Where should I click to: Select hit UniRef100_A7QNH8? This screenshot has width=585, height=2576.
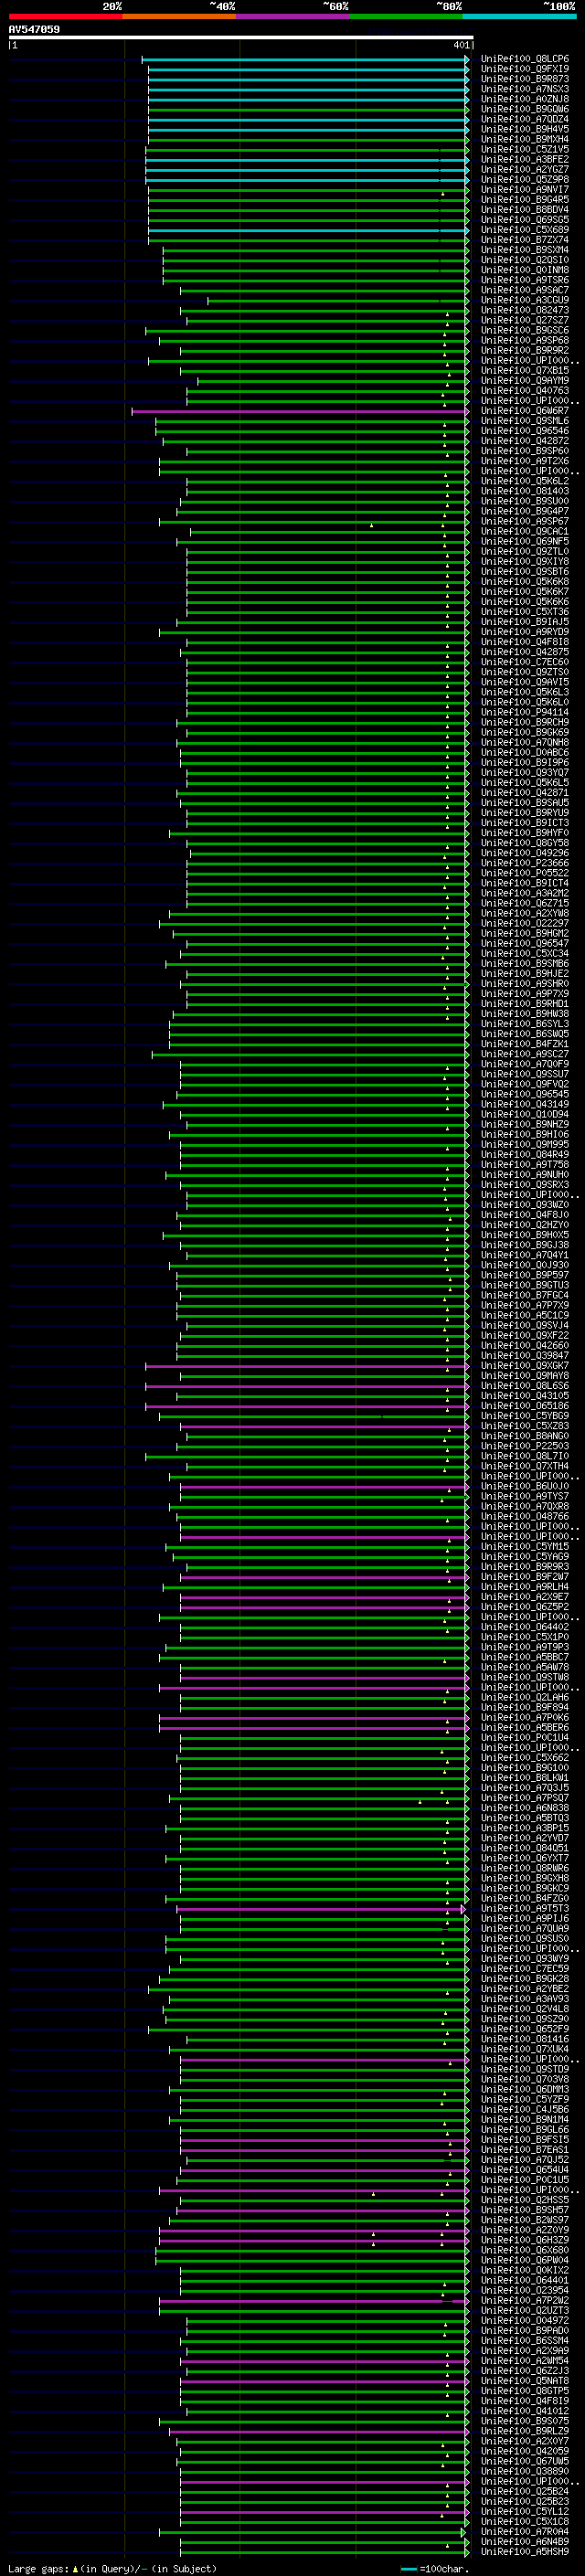coord(525,742)
